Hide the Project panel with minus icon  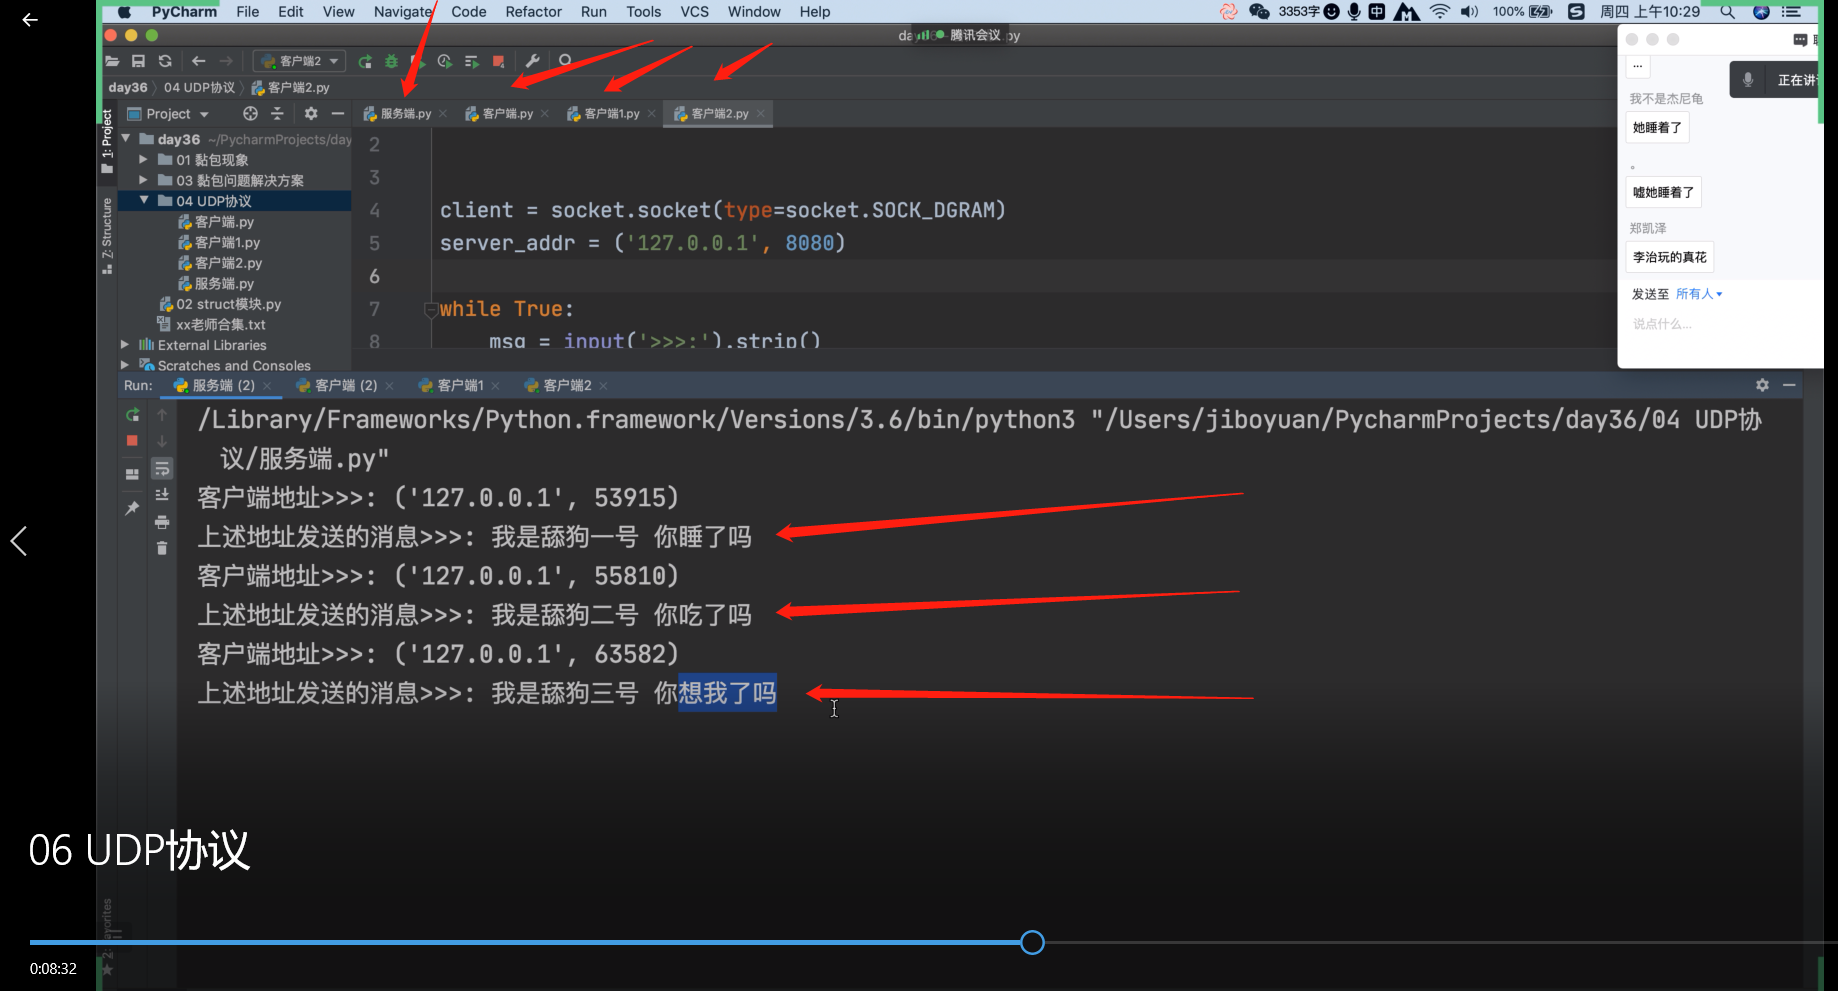tap(338, 114)
